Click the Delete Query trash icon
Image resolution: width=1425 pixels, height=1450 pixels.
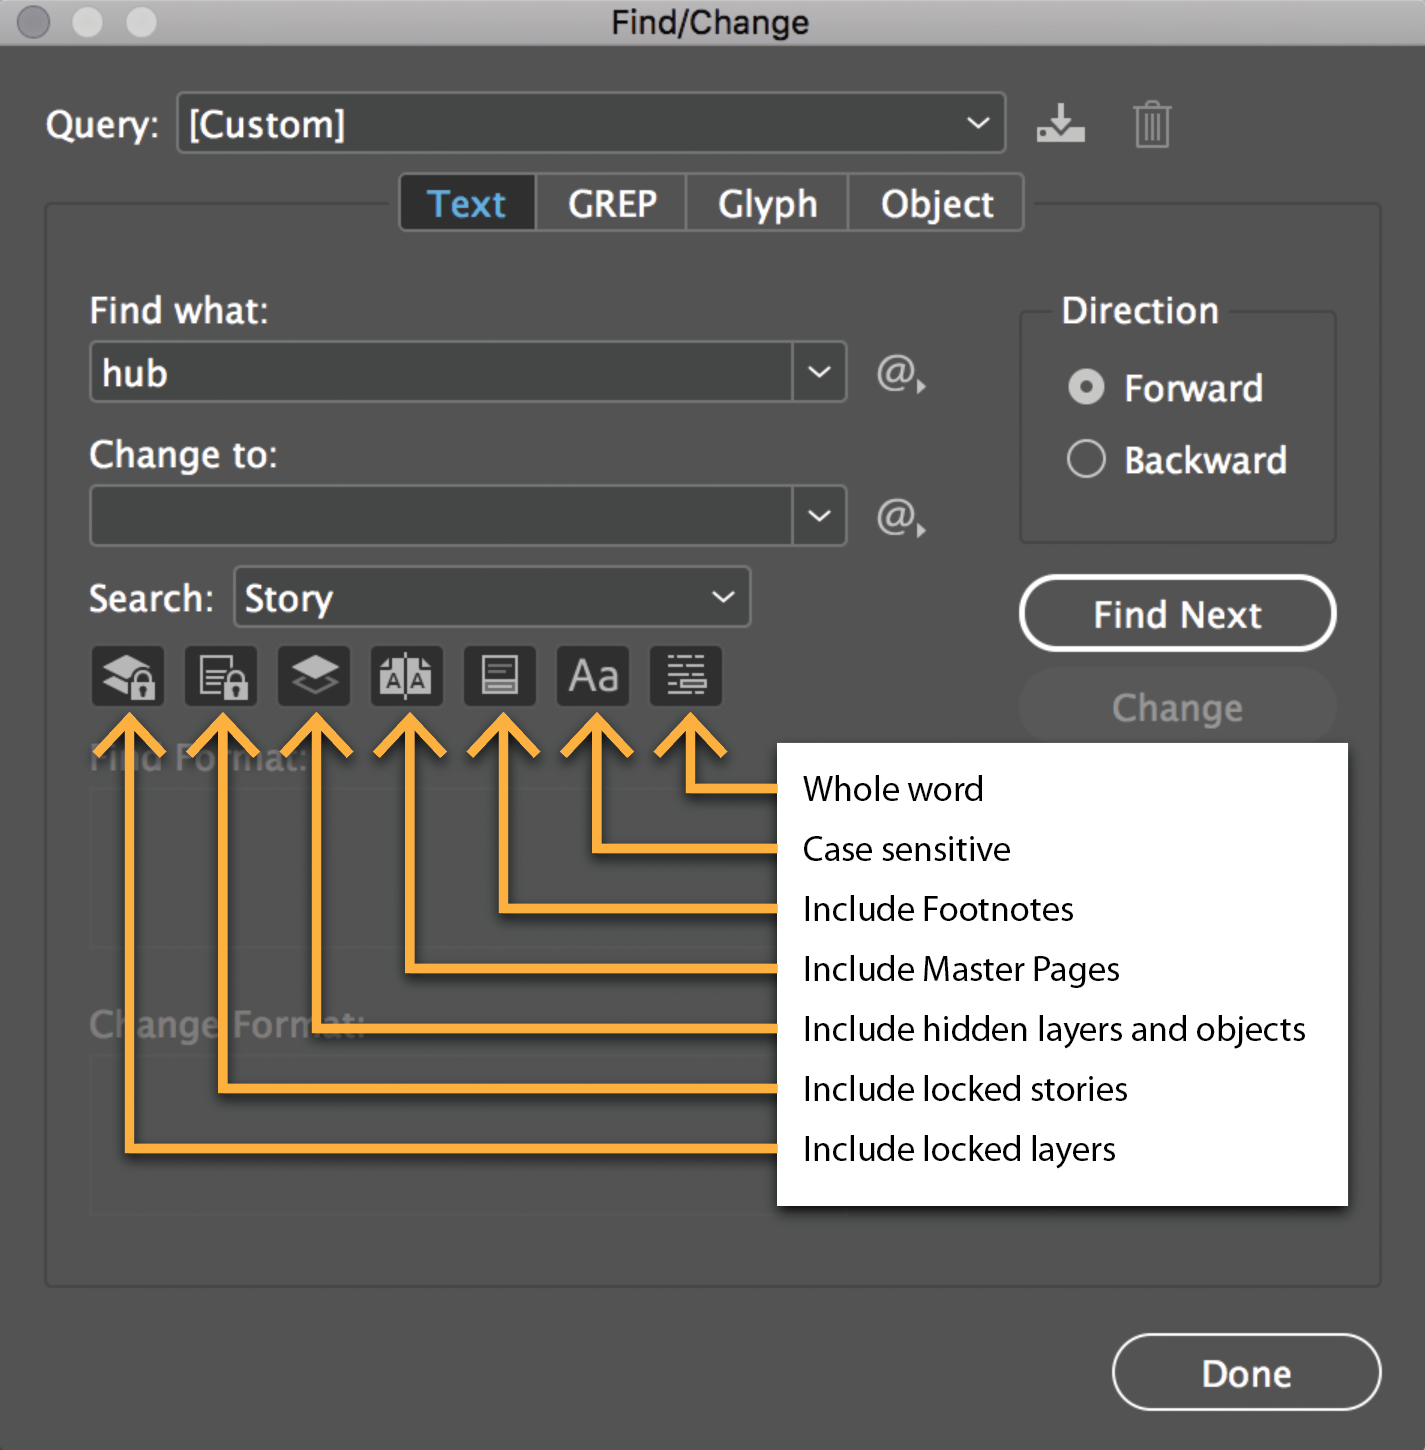pyautogui.click(x=1152, y=124)
